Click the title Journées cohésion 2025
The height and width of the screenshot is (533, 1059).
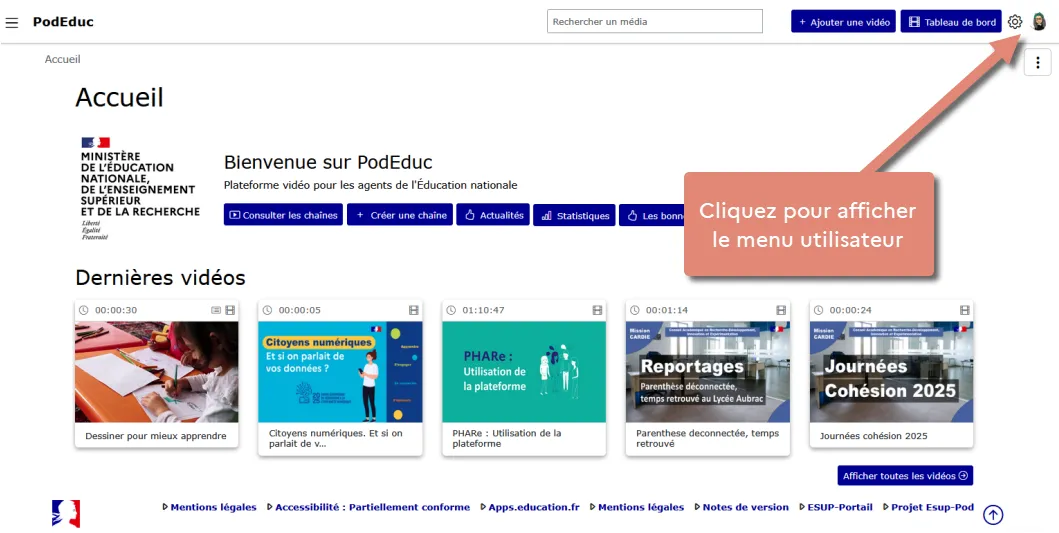(874, 436)
